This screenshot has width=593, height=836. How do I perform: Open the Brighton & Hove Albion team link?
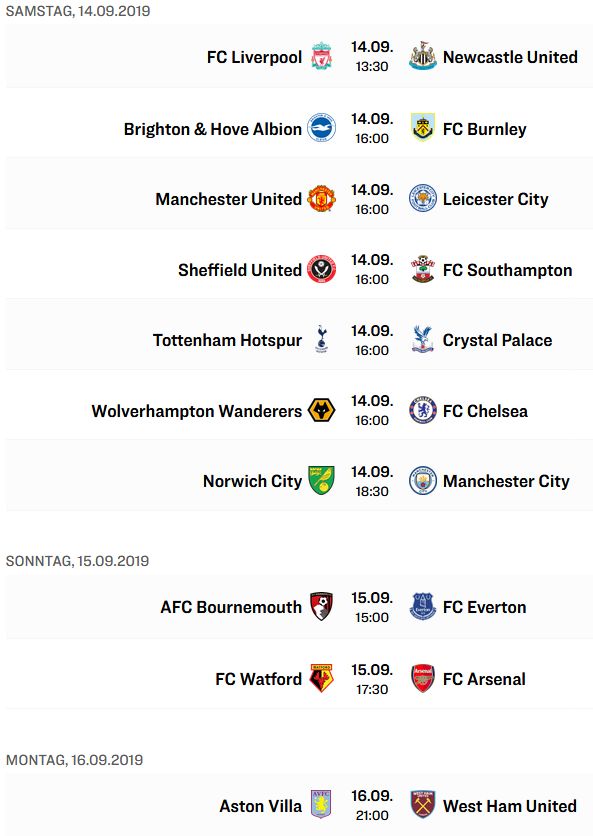213,129
